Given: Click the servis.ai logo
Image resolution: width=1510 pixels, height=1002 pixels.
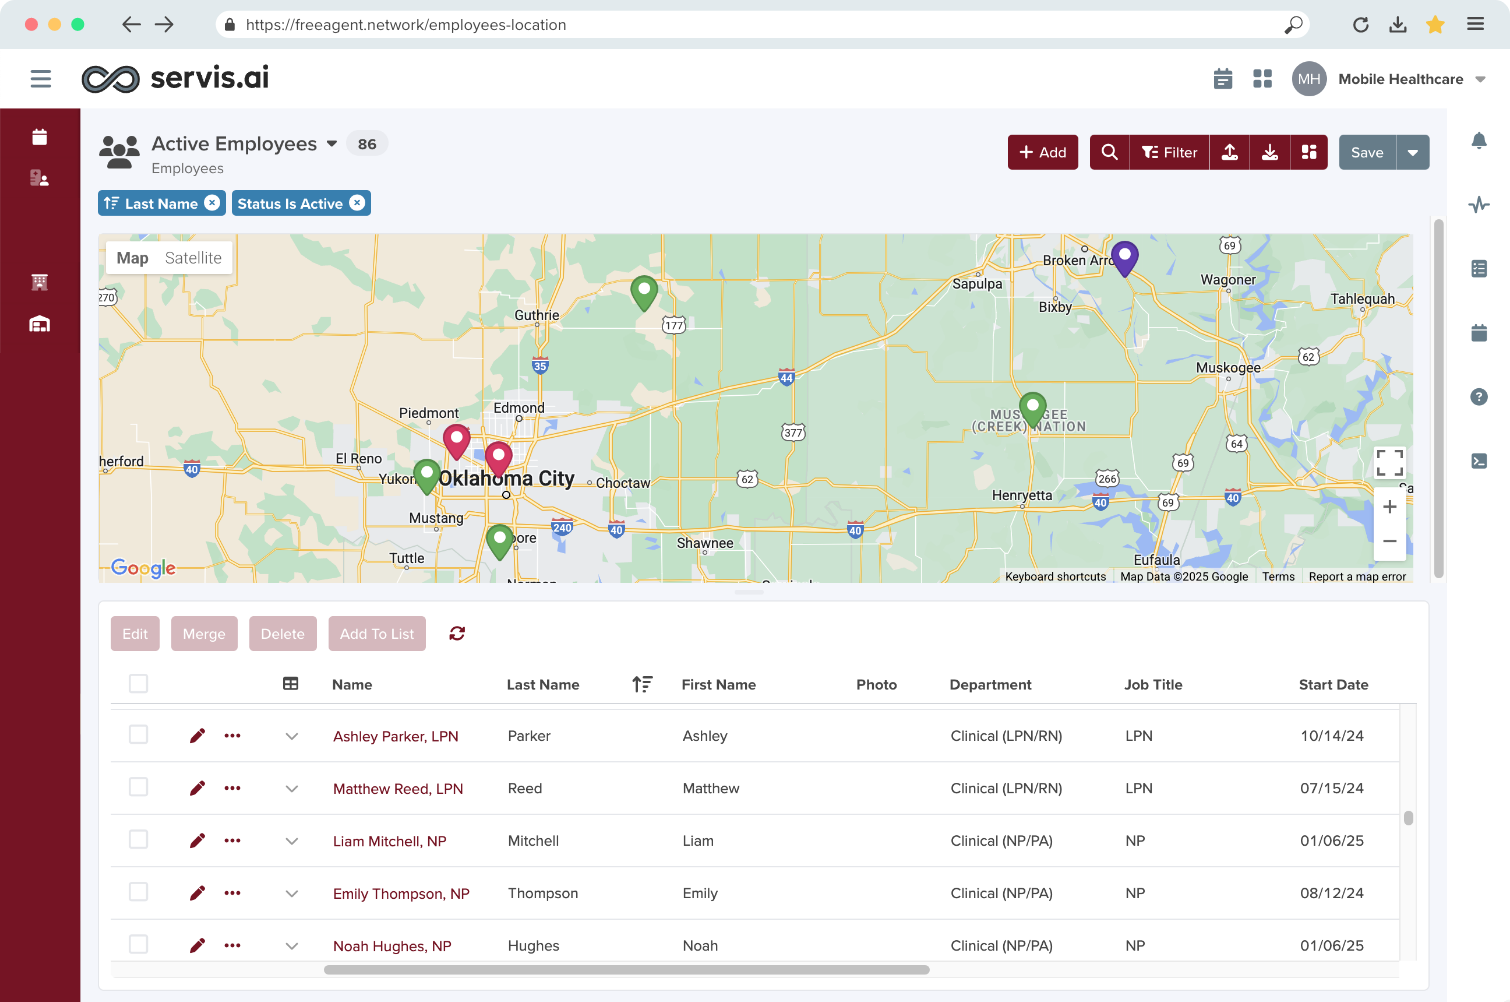Looking at the screenshot, I should click(x=175, y=78).
